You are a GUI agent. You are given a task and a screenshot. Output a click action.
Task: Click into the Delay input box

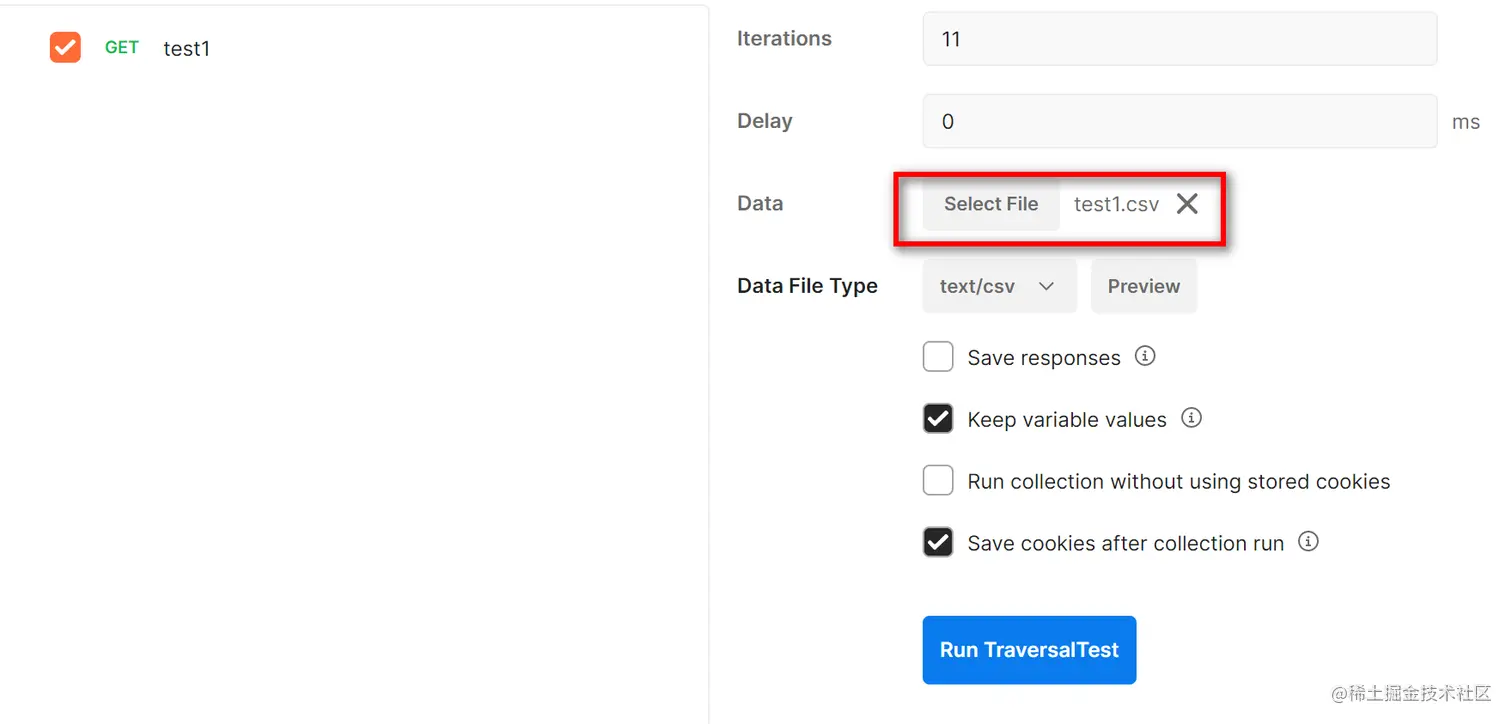(x=1179, y=121)
